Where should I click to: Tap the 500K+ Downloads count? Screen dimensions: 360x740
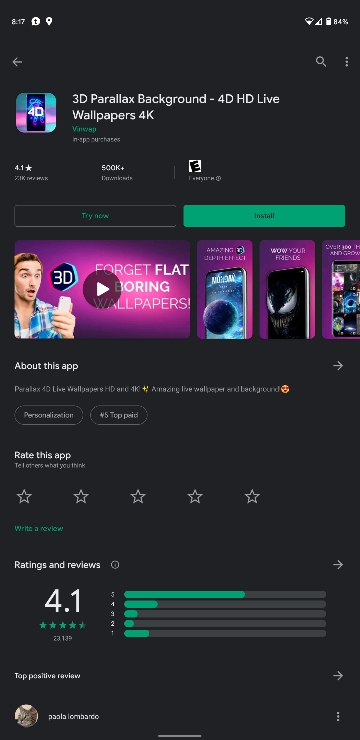117,172
